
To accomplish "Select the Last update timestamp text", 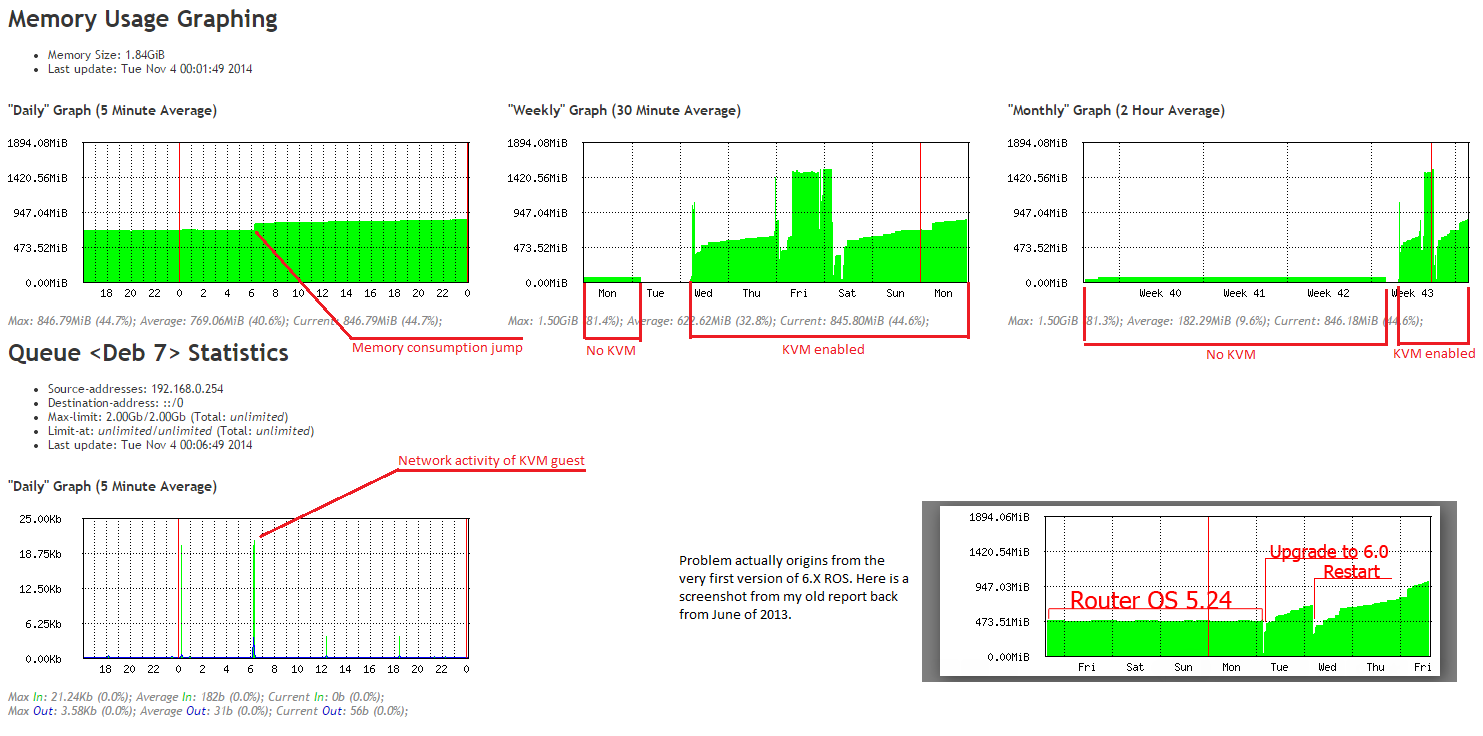I will click(x=146, y=69).
